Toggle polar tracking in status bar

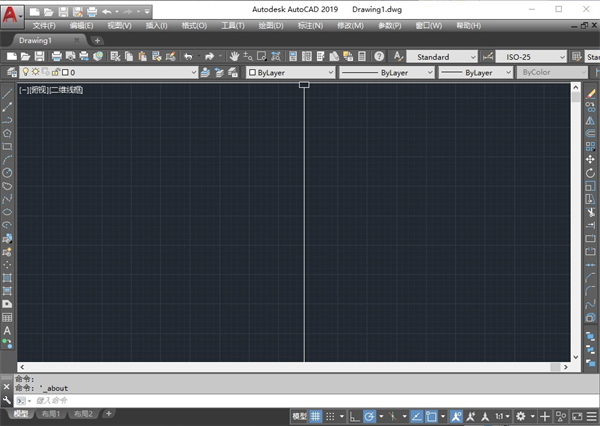point(369,415)
